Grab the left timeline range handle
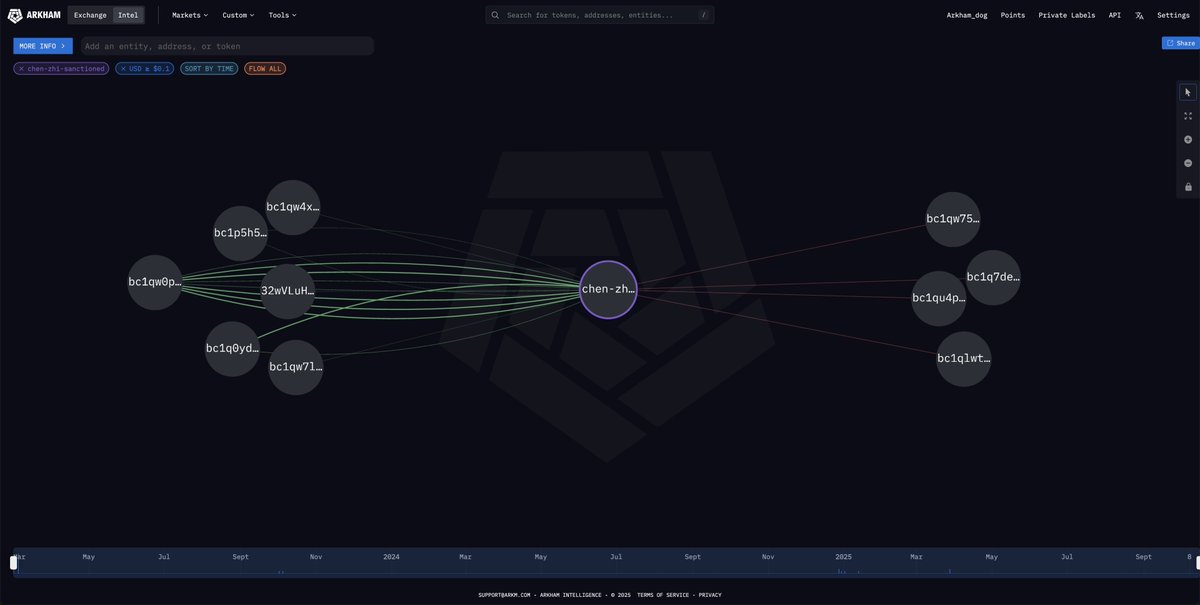This screenshot has width=1200, height=605. (14, 563)
